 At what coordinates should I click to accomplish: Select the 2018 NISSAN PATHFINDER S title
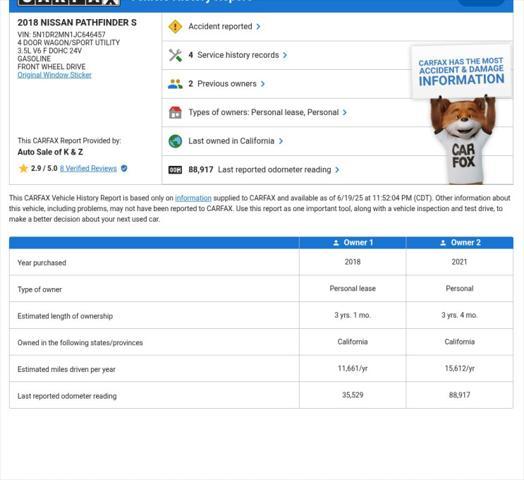(x=77, y=23)
